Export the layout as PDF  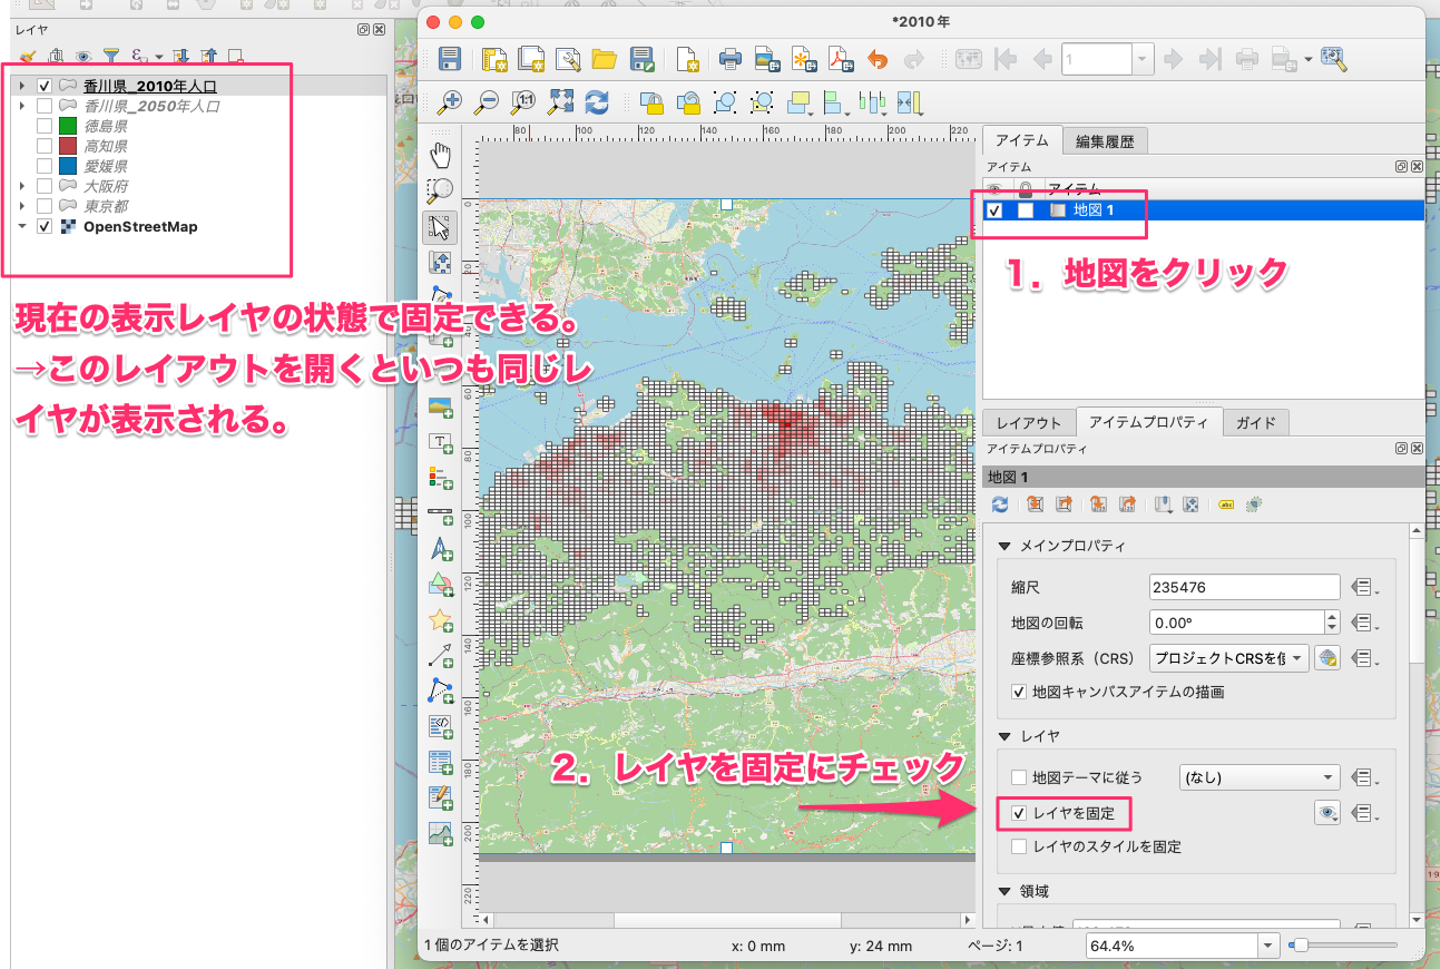(841, 59)
